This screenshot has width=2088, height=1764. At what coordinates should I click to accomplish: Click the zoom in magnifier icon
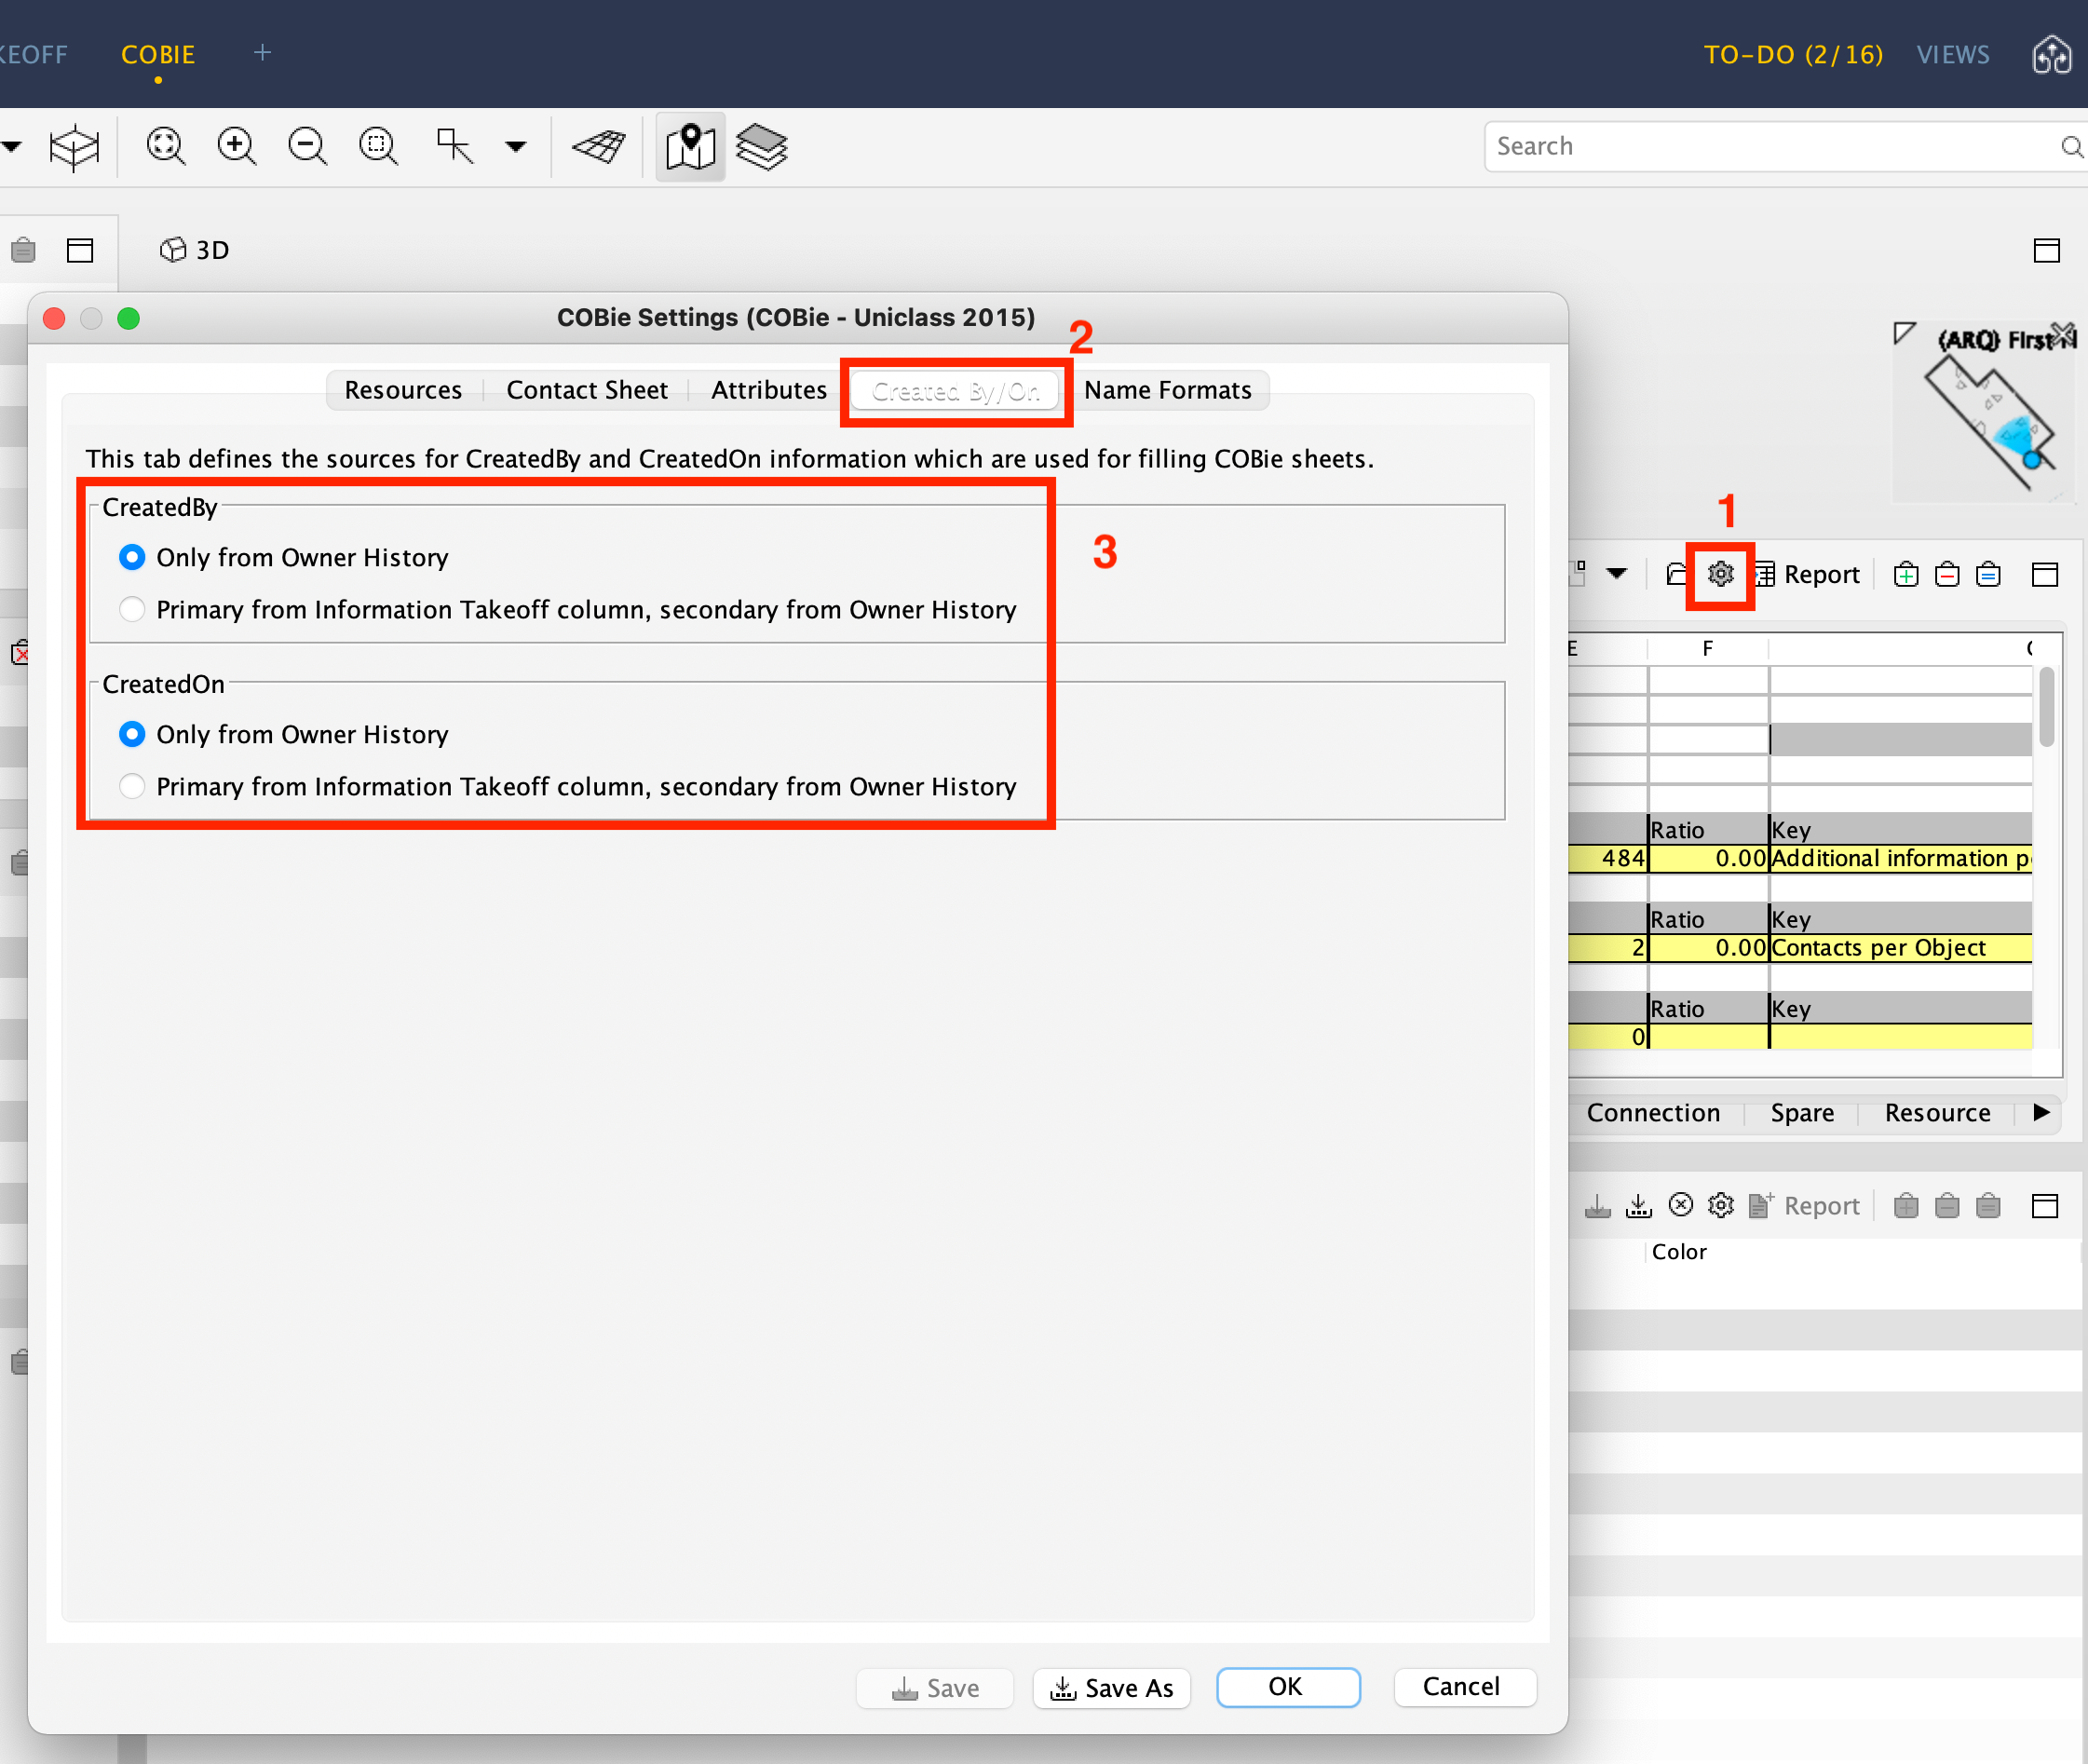coord(237,147)
